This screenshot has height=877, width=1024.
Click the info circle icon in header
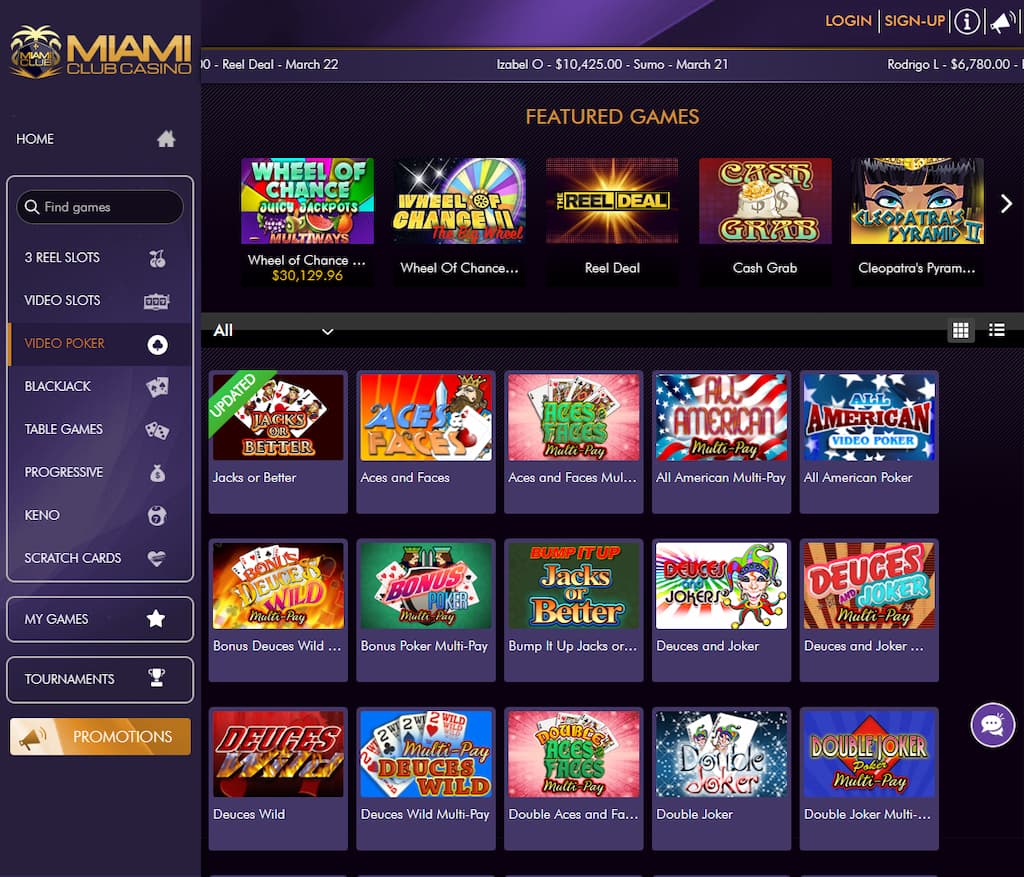coord(967,22)
